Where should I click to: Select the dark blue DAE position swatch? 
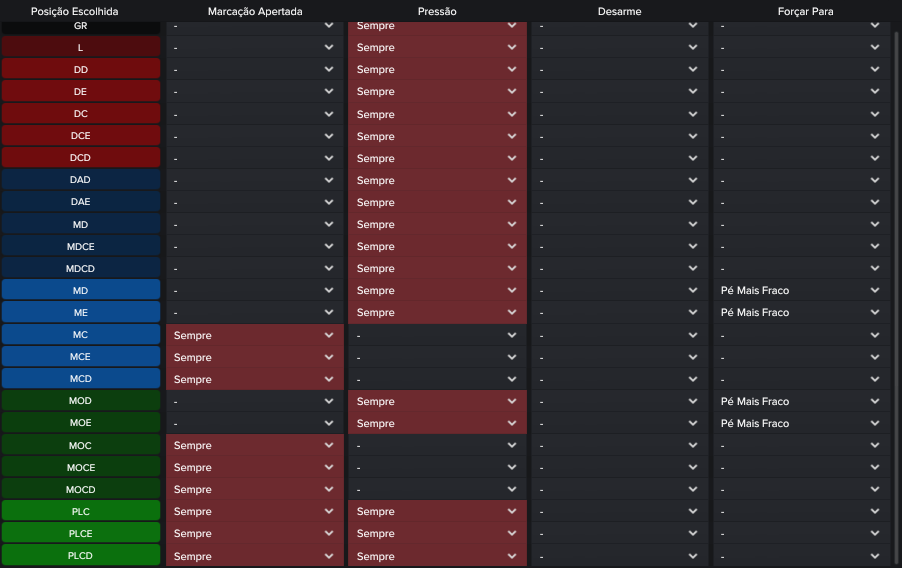(81, 202)
